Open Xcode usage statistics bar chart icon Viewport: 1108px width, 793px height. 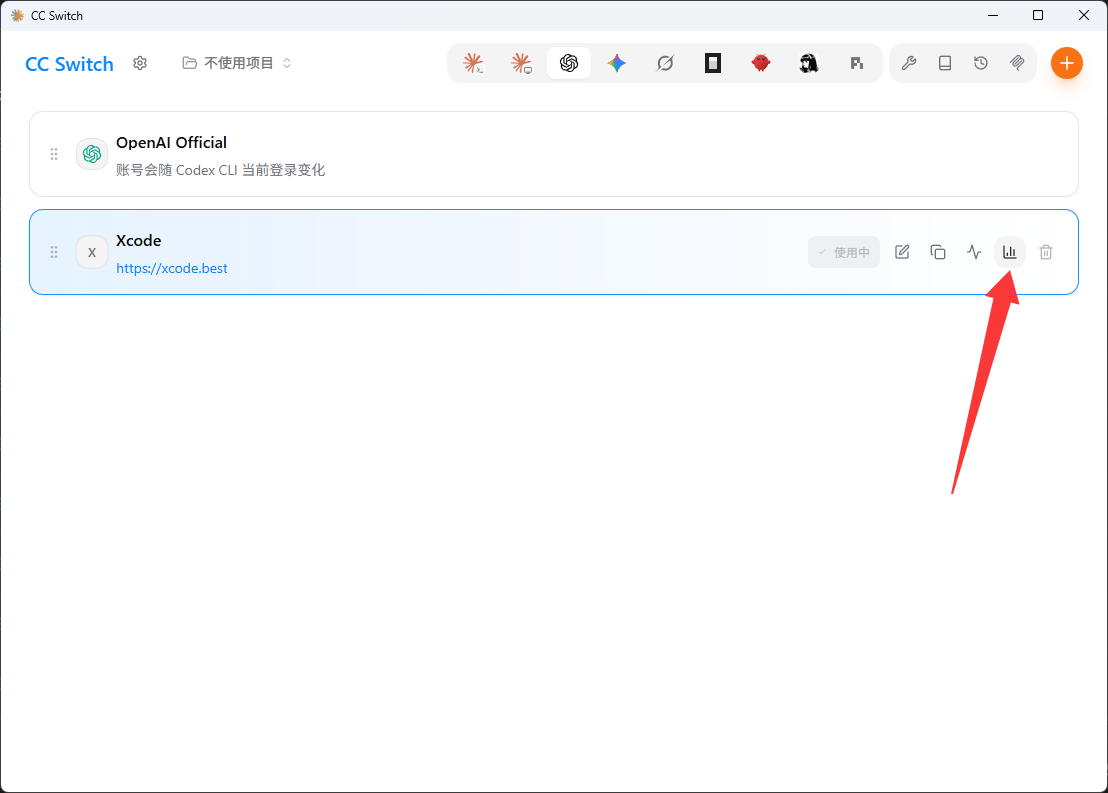pos(1010,252)
